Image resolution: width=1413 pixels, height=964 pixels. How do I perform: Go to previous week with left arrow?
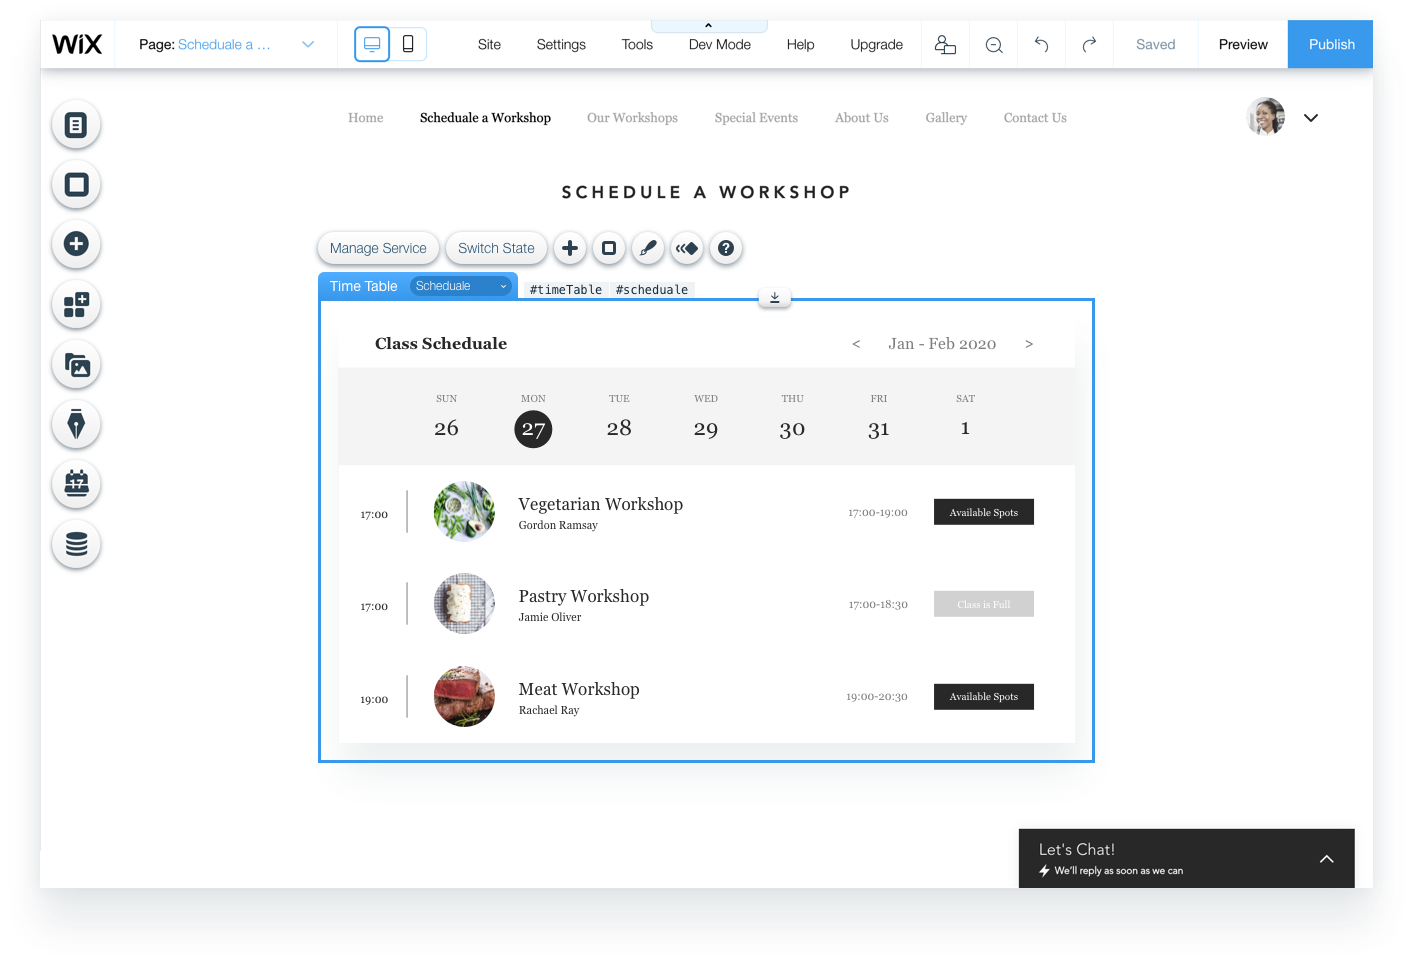(x=856, y=344)
